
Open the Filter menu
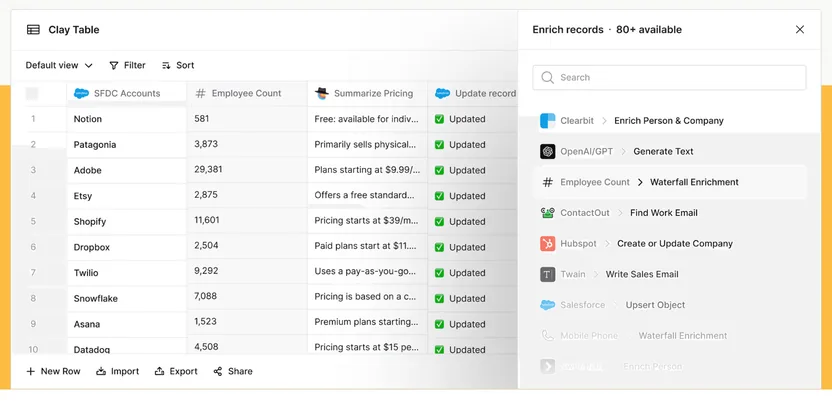tap(127, 65)
